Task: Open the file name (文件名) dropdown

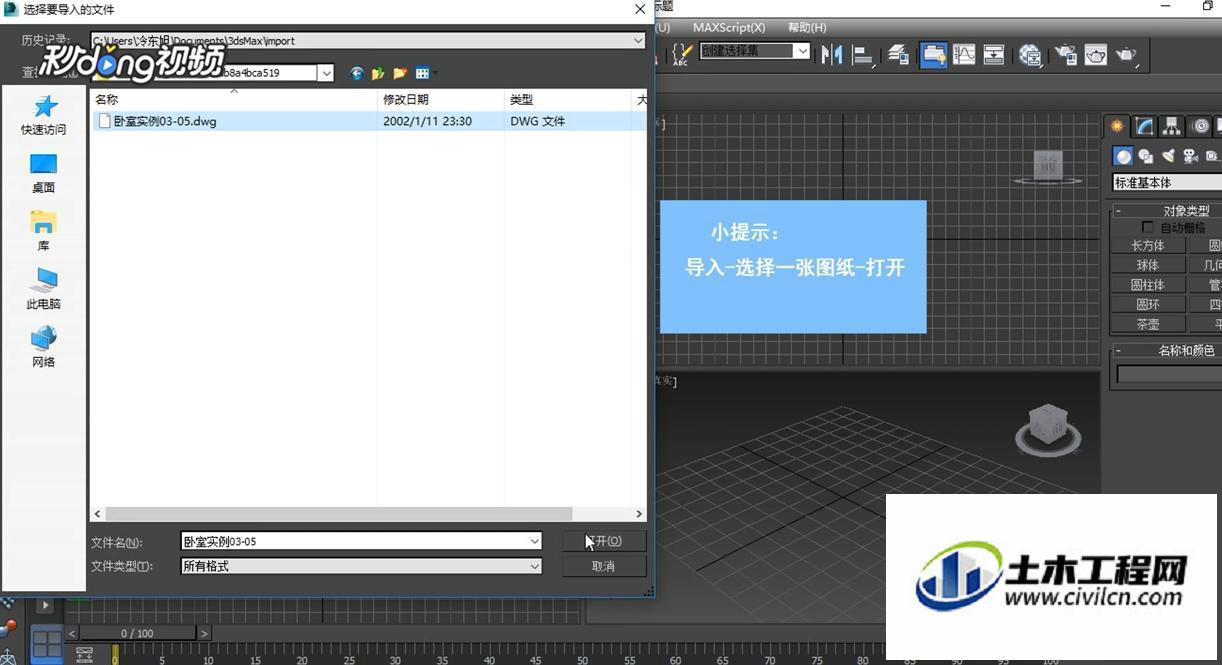Action: coord(535,541)
